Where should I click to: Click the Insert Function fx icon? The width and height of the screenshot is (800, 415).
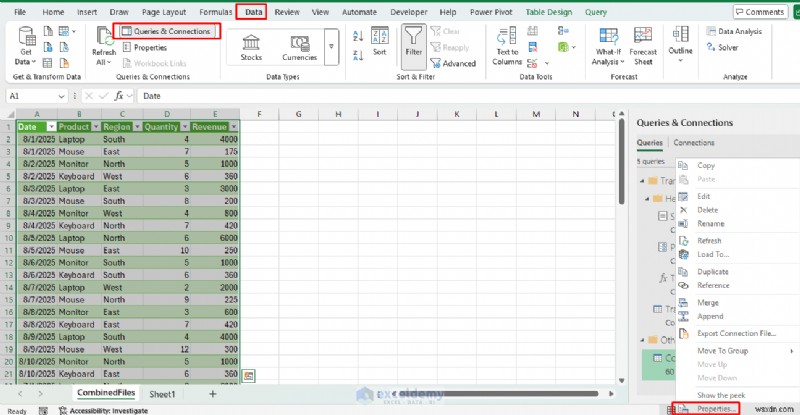pos(119,96)
